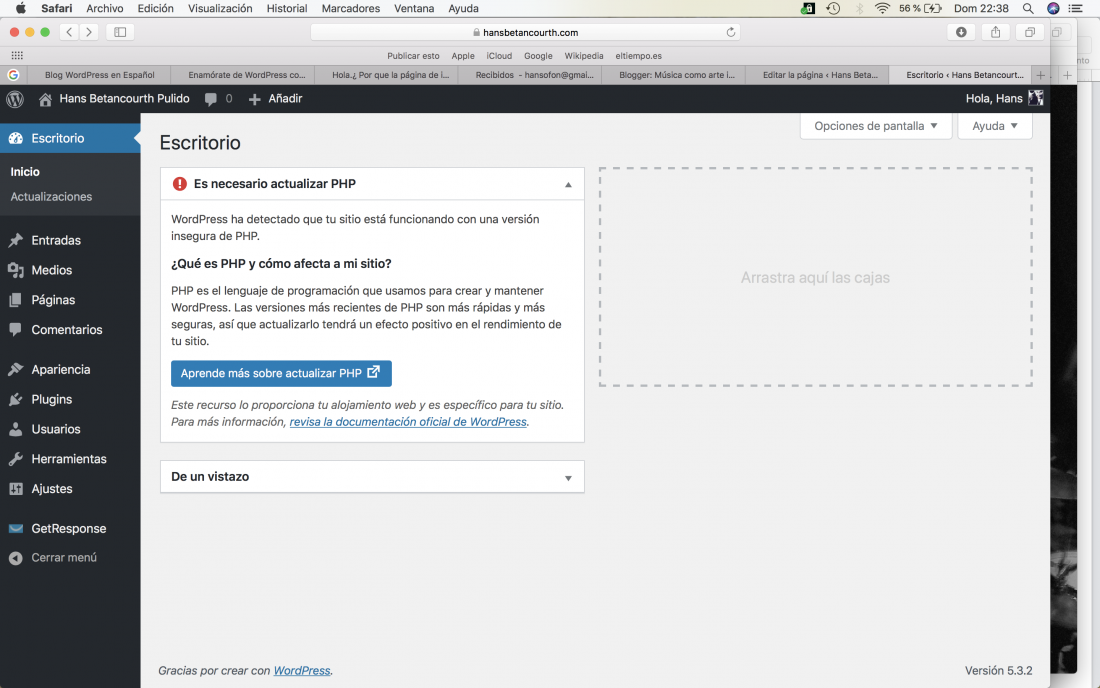Open site home icon for Hans Betancourth Pulido
Image resolution: width=1100 pixels, height=688 pixels.
coord(45,100)
